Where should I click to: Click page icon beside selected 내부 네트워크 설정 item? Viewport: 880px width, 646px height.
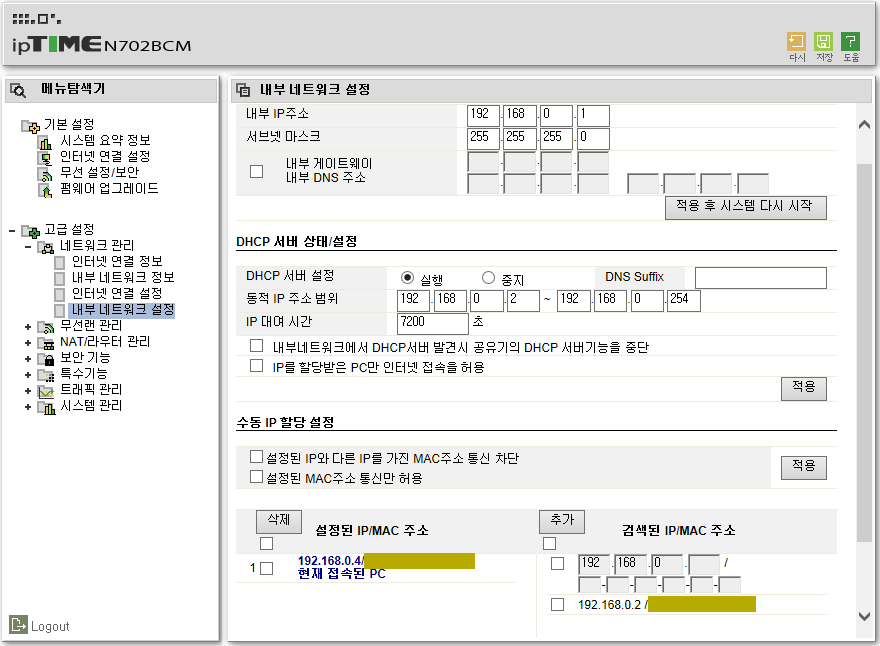click(x=59, y=310)
